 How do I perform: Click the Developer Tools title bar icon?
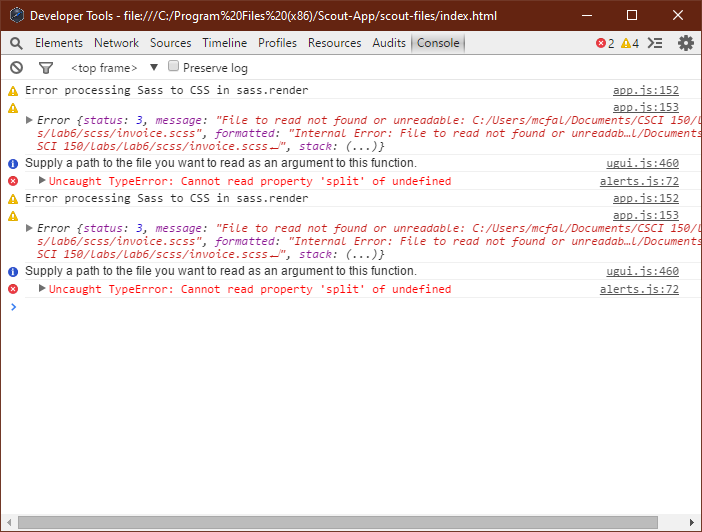pyautogui.click(x=17, y=15)
